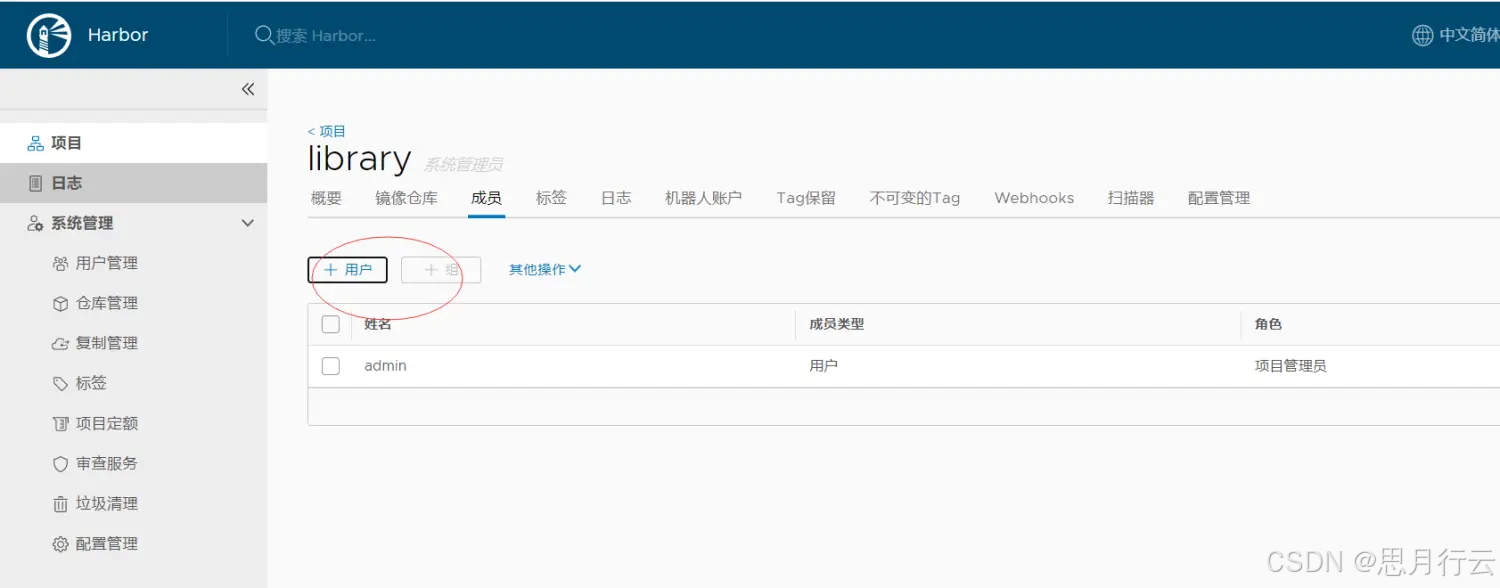Click the +用户 button to add a member
Screen dimensions: 1500x588
click(x=347, y=269)
